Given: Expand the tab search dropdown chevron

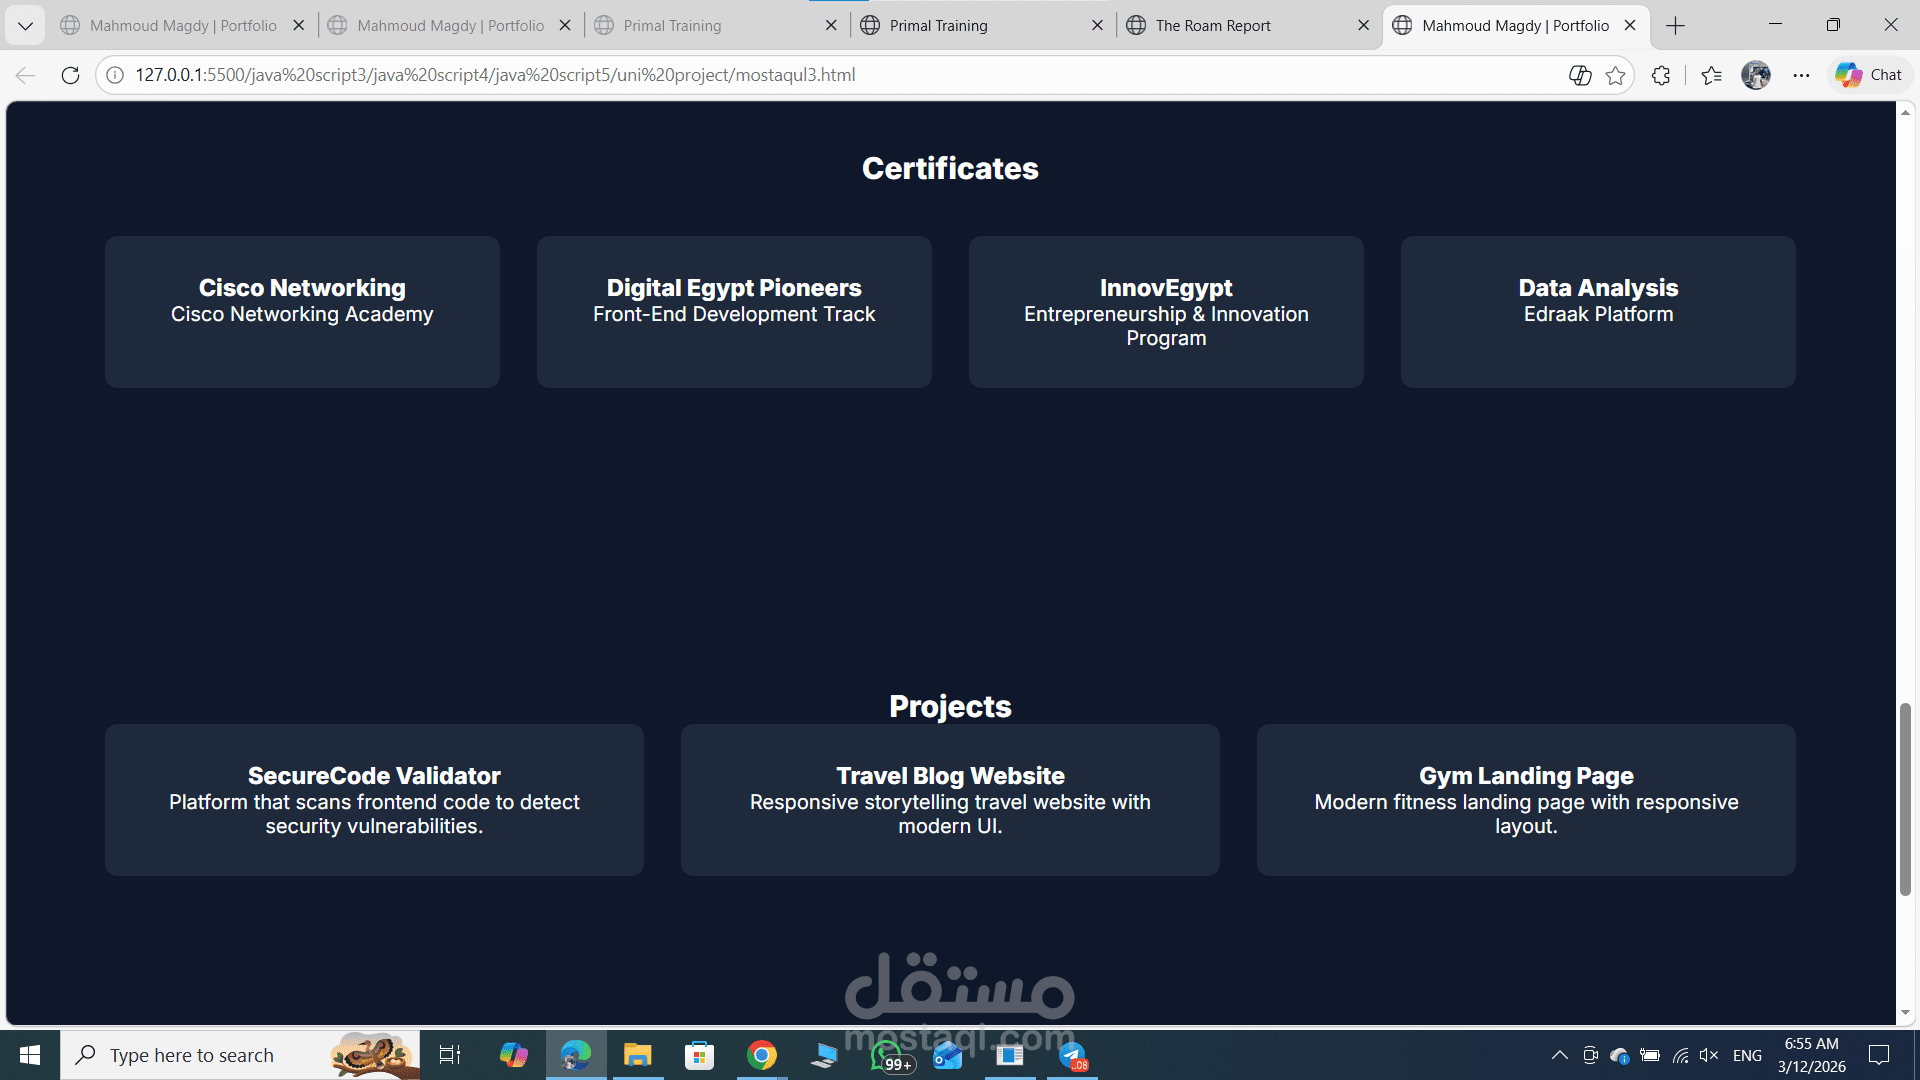Looking at the screenshot, I should 25,26.
